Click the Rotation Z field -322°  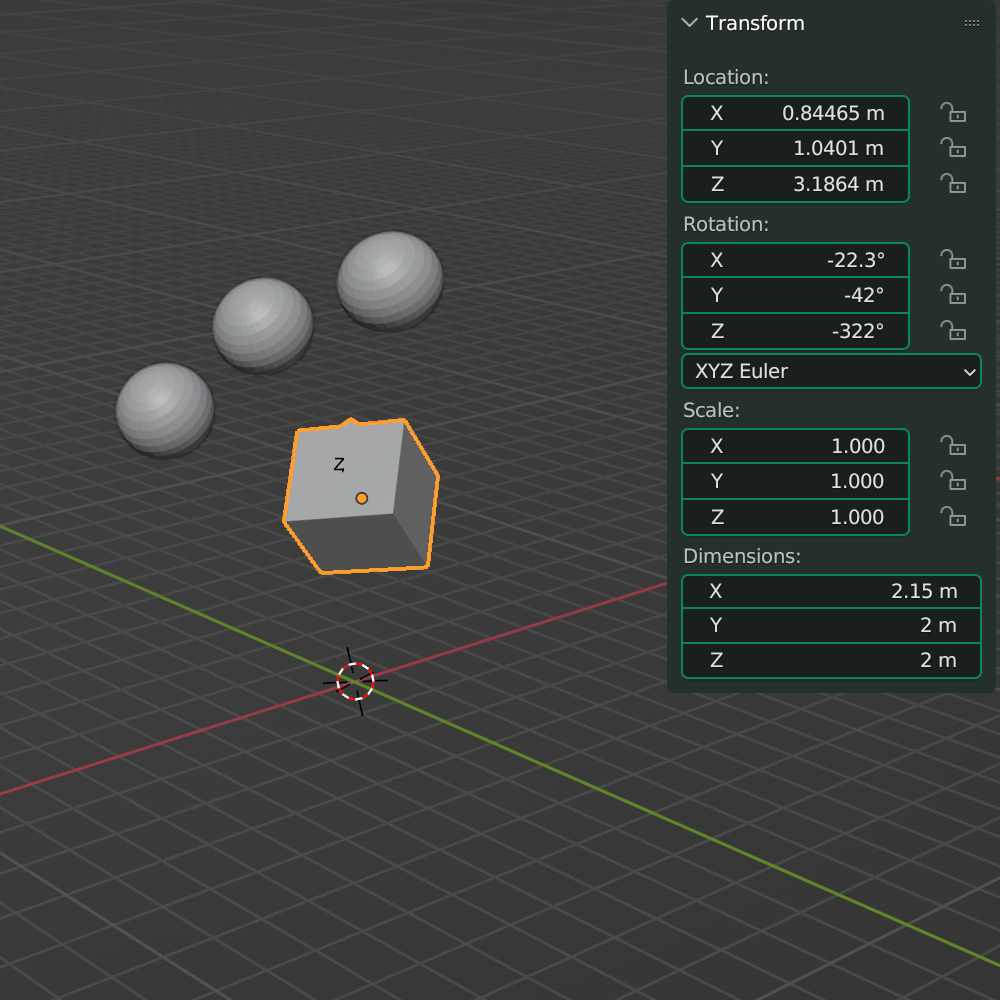(795, 331)
